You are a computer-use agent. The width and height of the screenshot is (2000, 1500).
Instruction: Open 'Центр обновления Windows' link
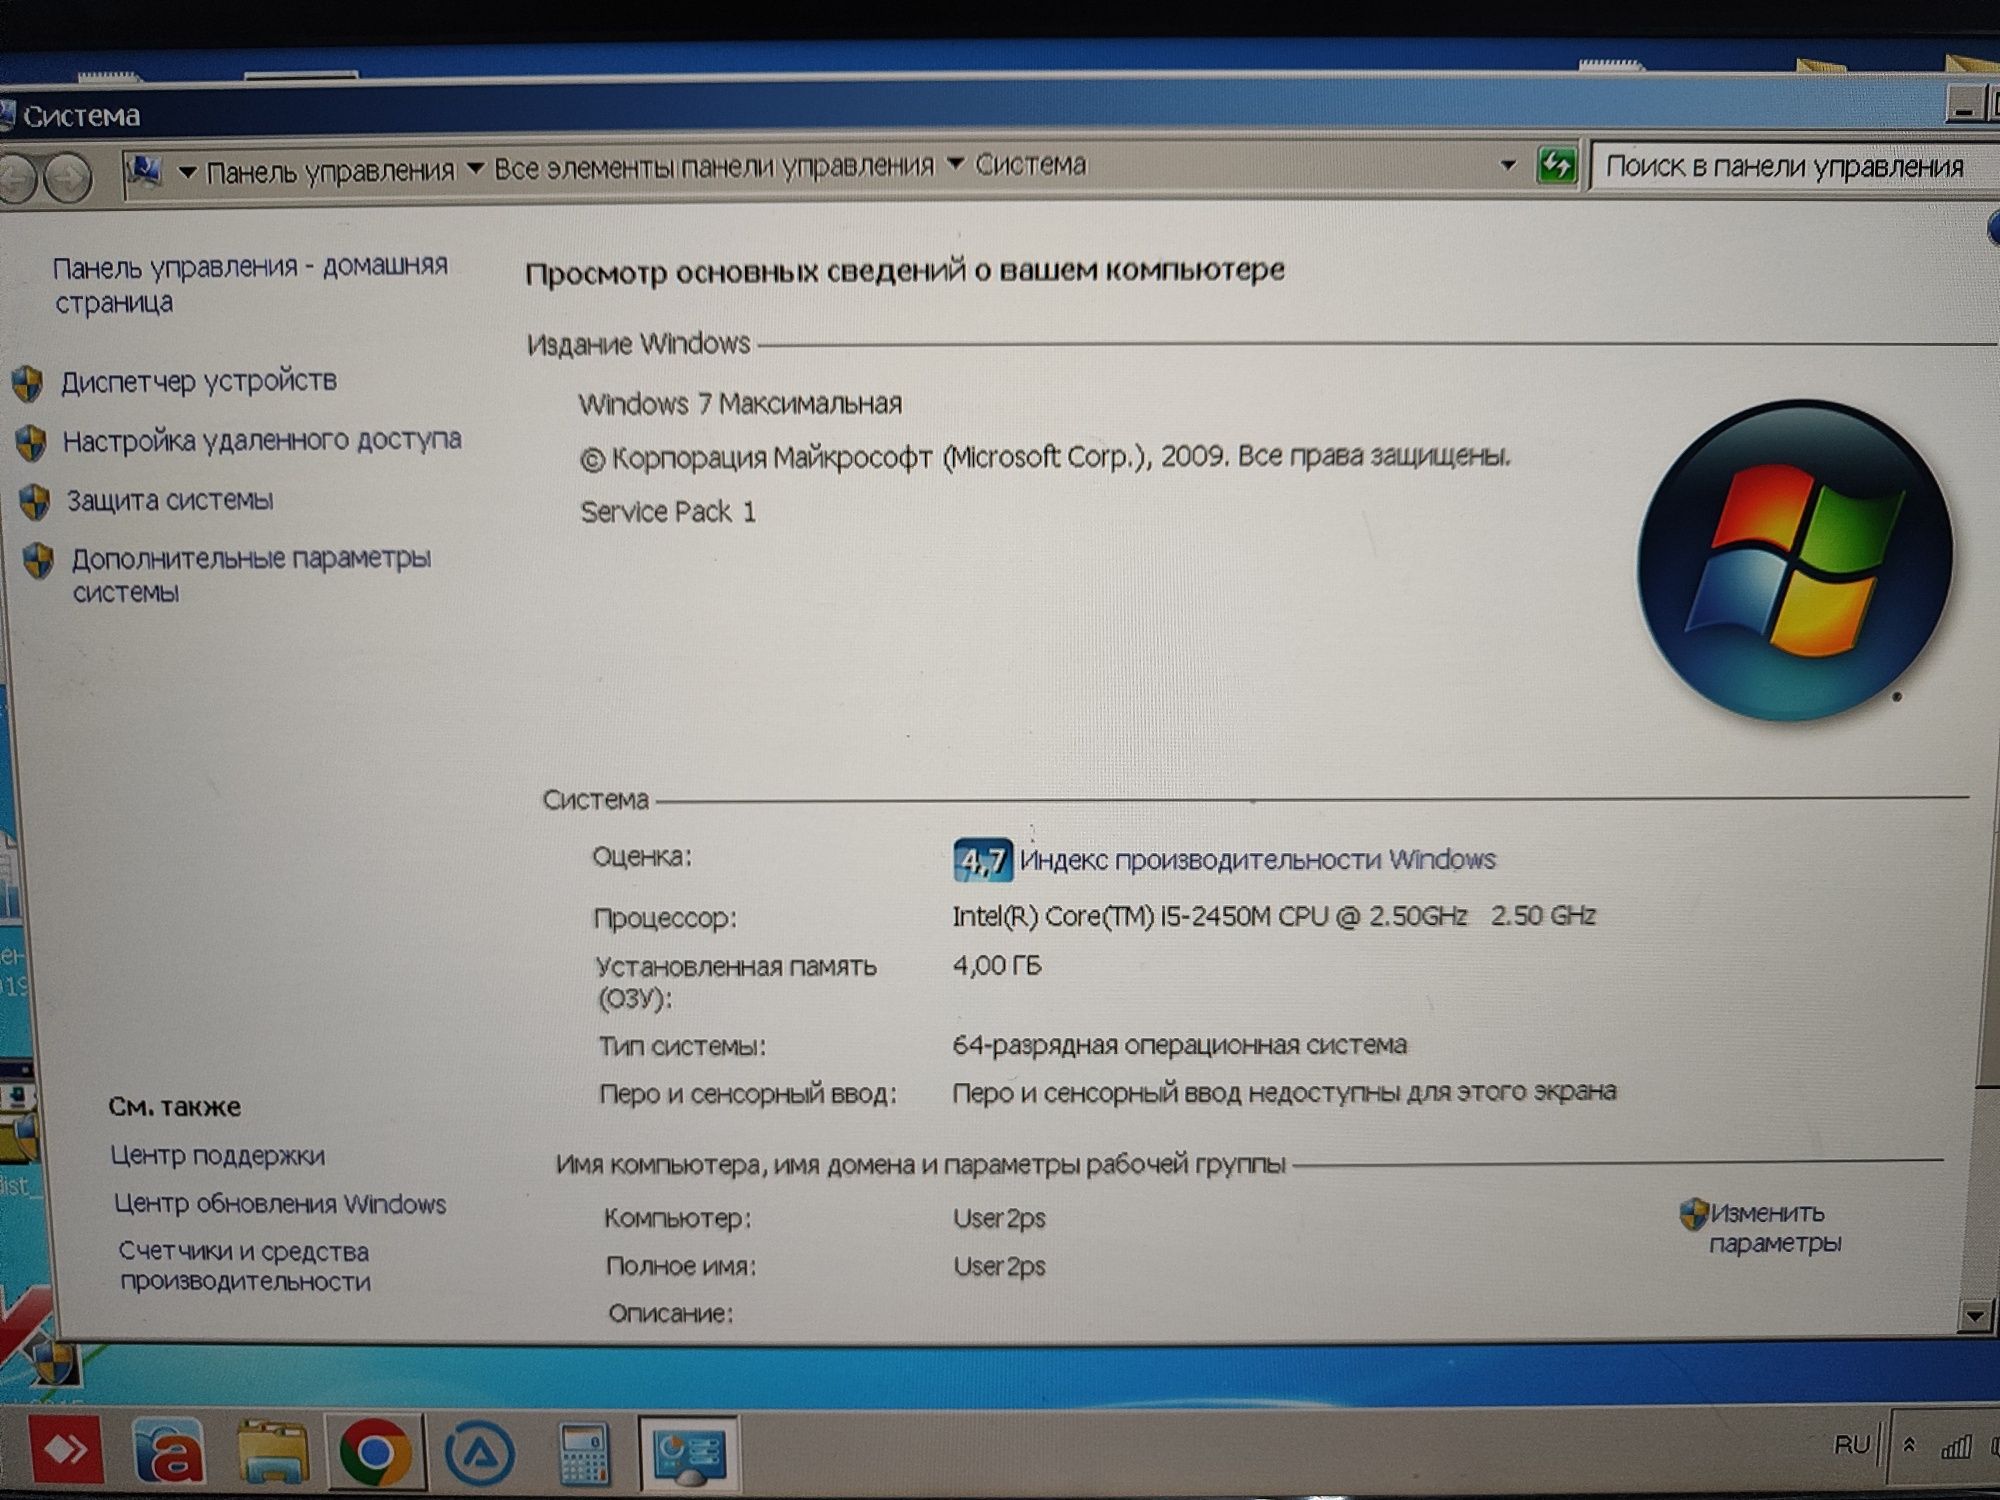(280, 1203)
